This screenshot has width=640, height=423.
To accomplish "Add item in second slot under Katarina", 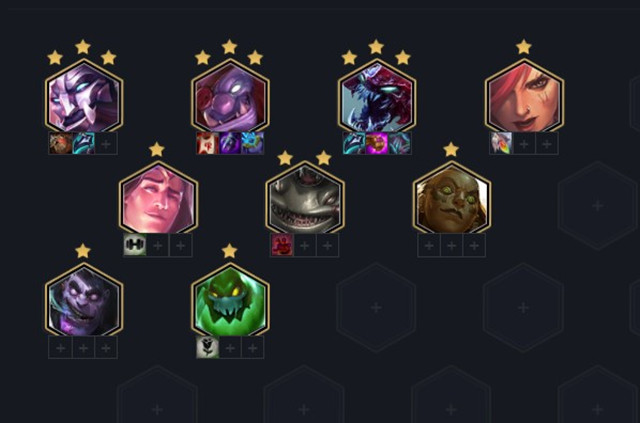I will 524,143.
